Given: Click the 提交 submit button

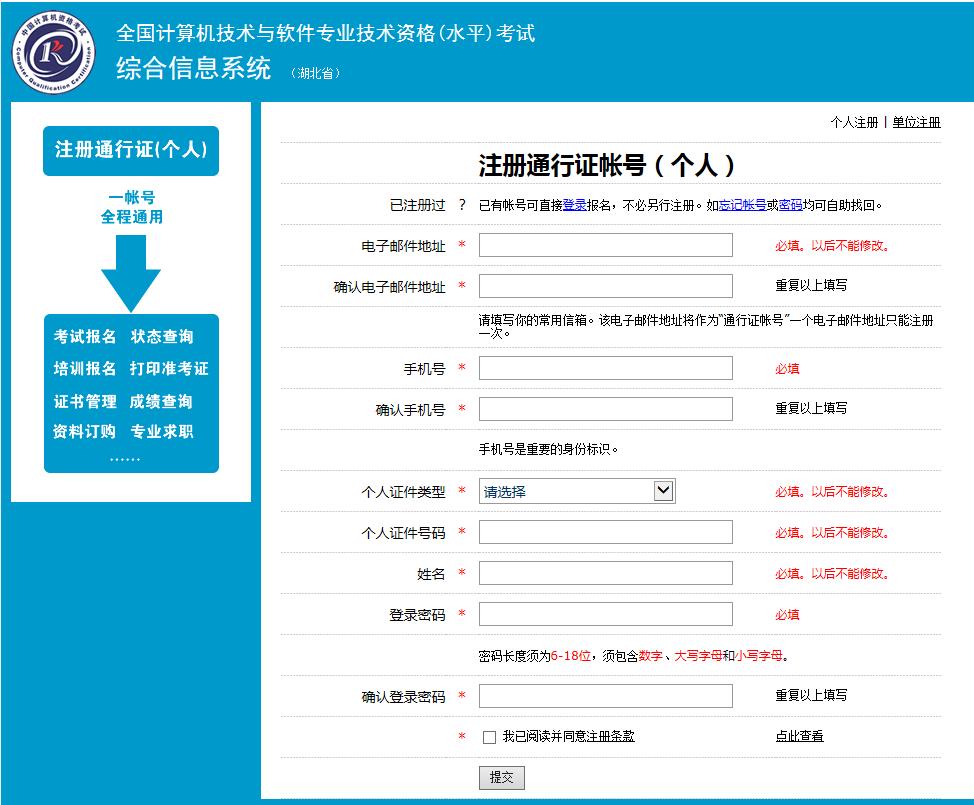Looking at the screenshot, I should [x=502, y=778].
